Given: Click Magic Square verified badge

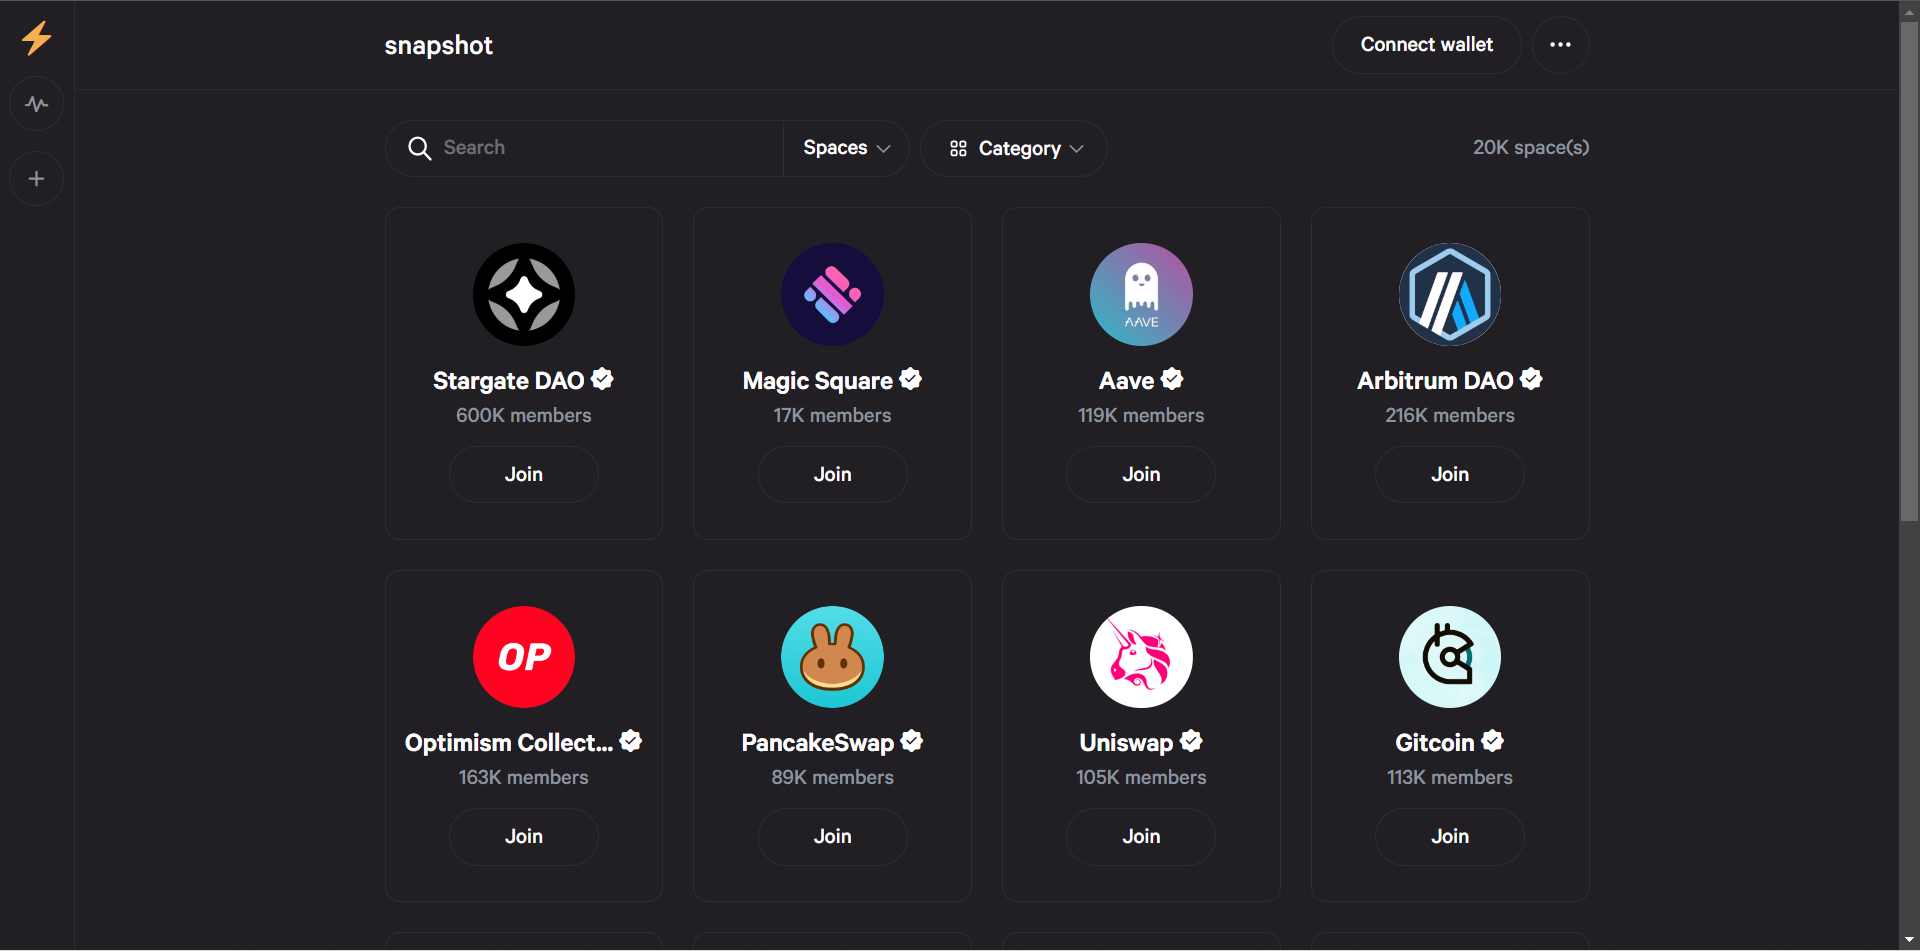Looking at the screenshot, I should click(x=911, y=379).
